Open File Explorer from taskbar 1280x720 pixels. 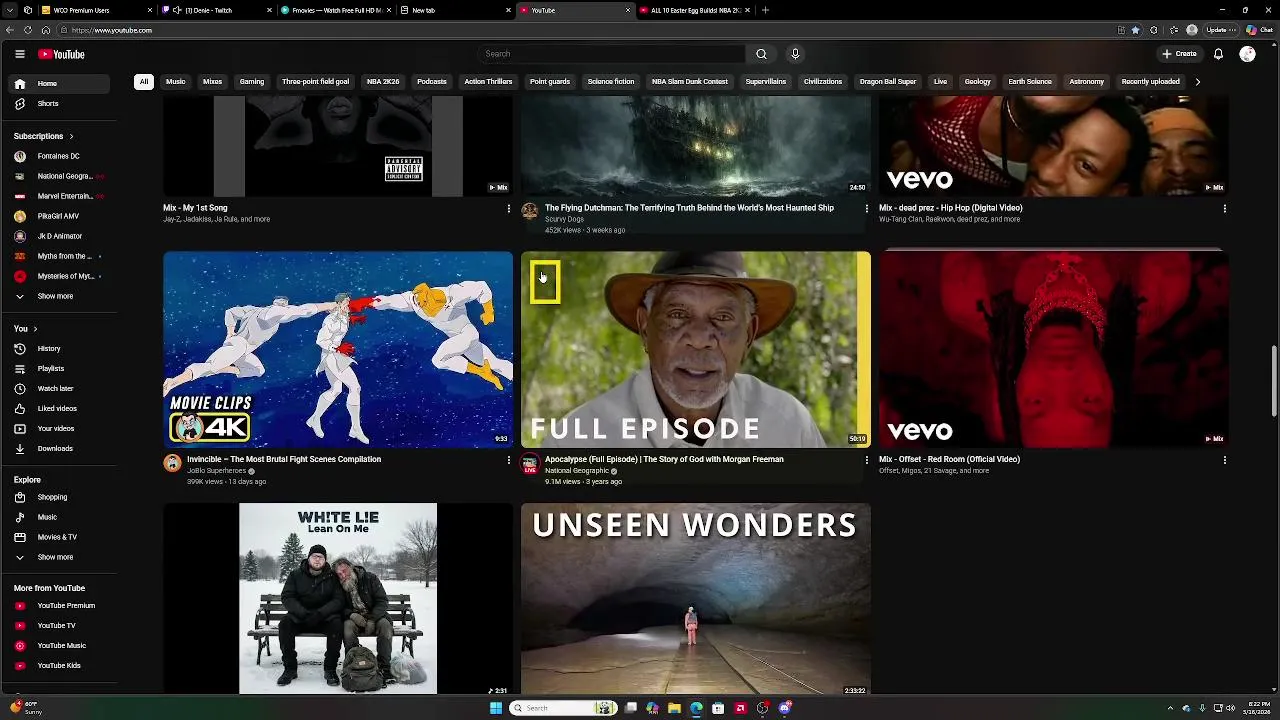(x=674, y=708)
